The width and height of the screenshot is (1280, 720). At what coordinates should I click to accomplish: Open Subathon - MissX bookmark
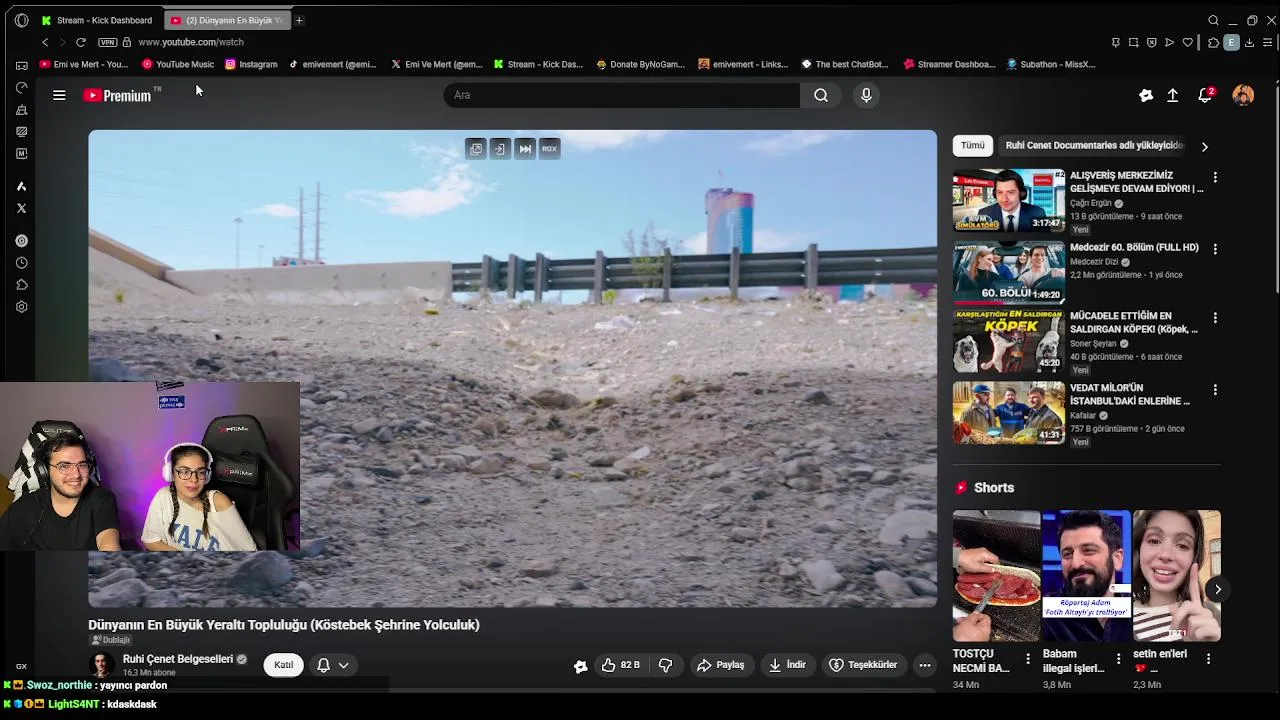[x=1051, y=64]
